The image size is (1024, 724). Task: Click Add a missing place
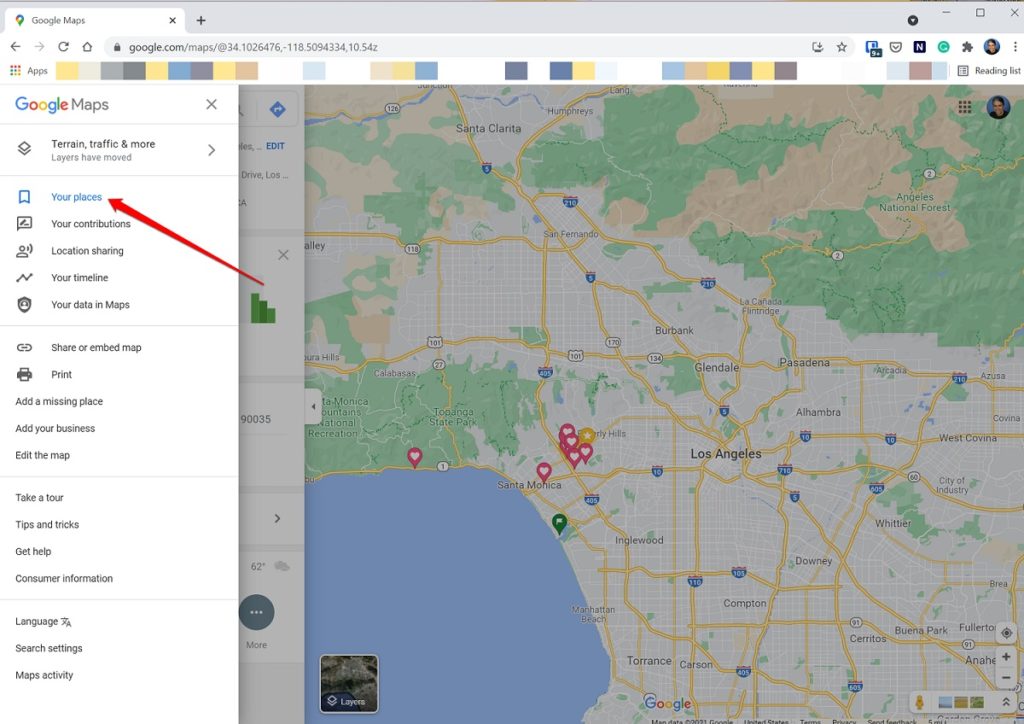pyautogui.click(x=59, y=402)
